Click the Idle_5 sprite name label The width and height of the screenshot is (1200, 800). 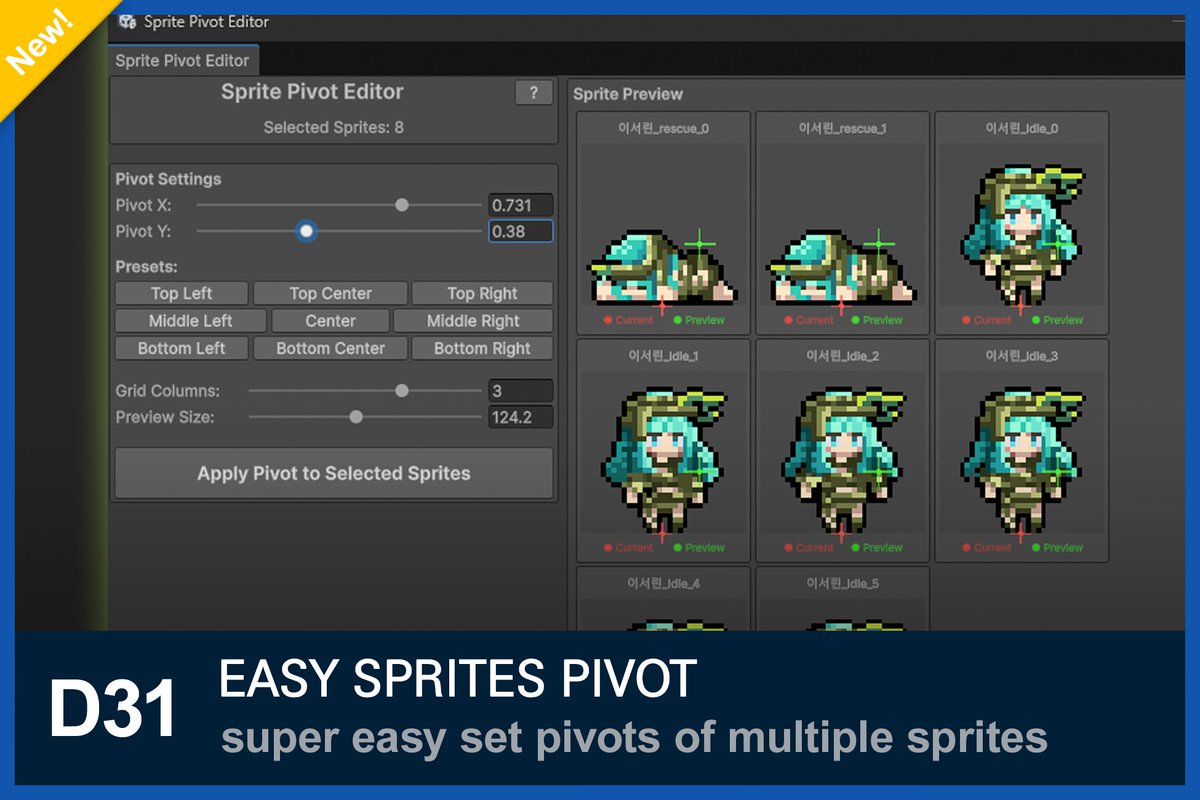(842, 583)
